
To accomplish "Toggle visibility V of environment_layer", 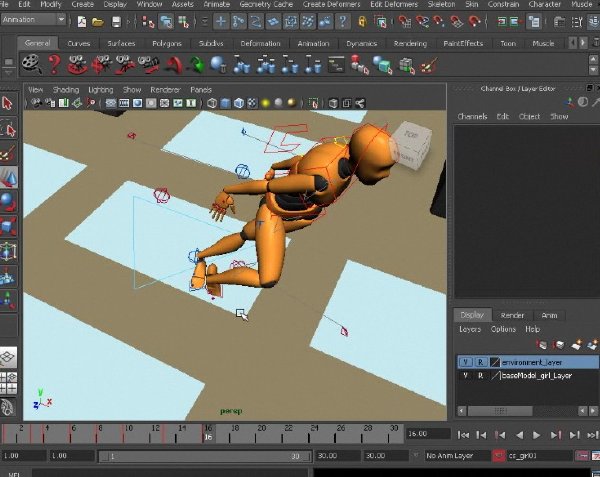I will [465, 362].
